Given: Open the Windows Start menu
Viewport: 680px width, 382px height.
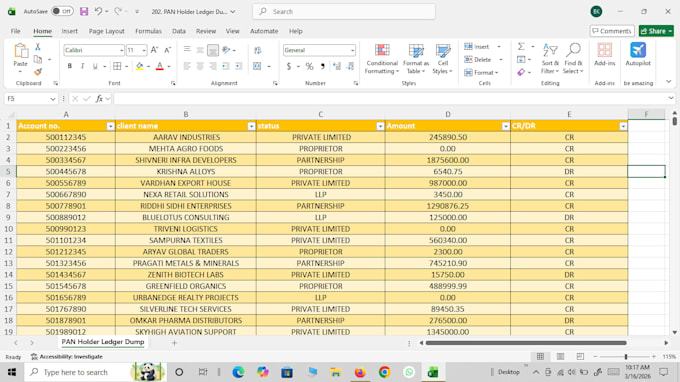Looking at the screenshot, I should coord(12,372).
